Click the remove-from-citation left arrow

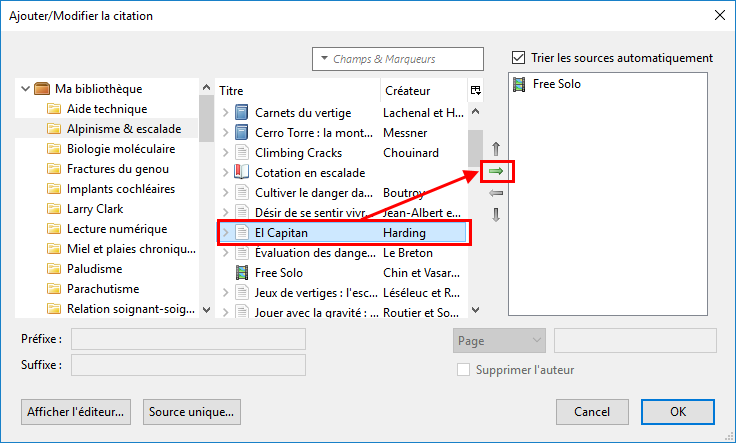click(496, 193)
